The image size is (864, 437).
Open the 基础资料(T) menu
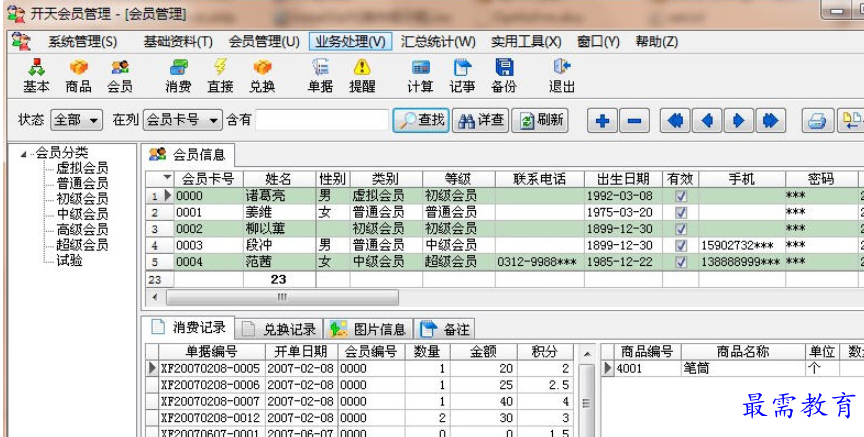178,42
